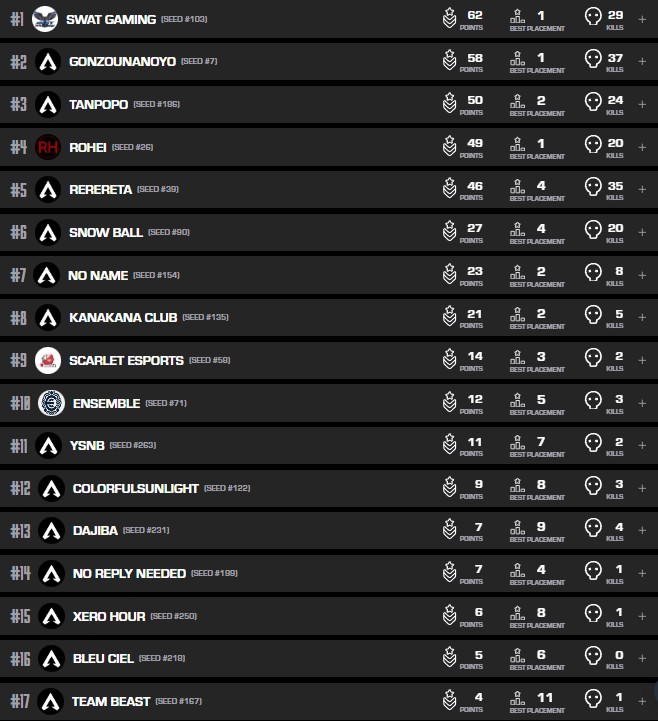
Task: Expand the No Name row with plus
Action: pyautogui.click(x=642, y=274)
